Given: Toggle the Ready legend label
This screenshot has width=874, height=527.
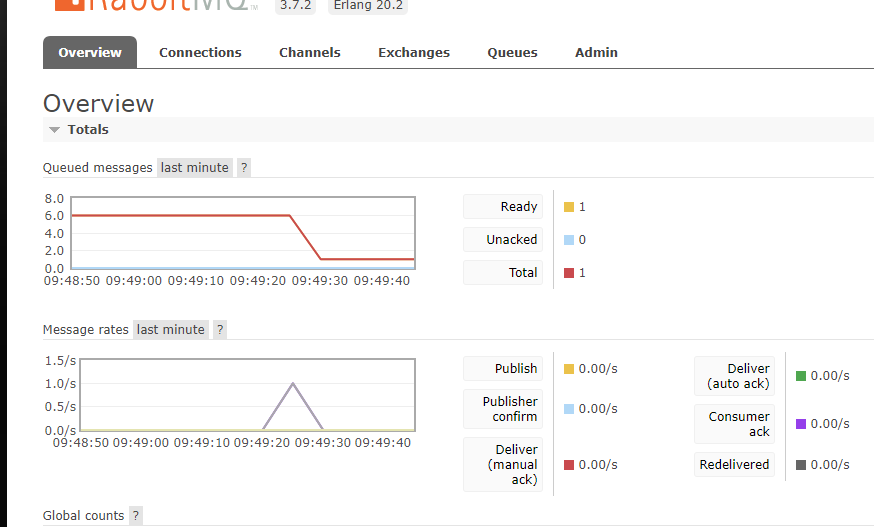Looking at the screenshot, I should (x=503, y=207).
